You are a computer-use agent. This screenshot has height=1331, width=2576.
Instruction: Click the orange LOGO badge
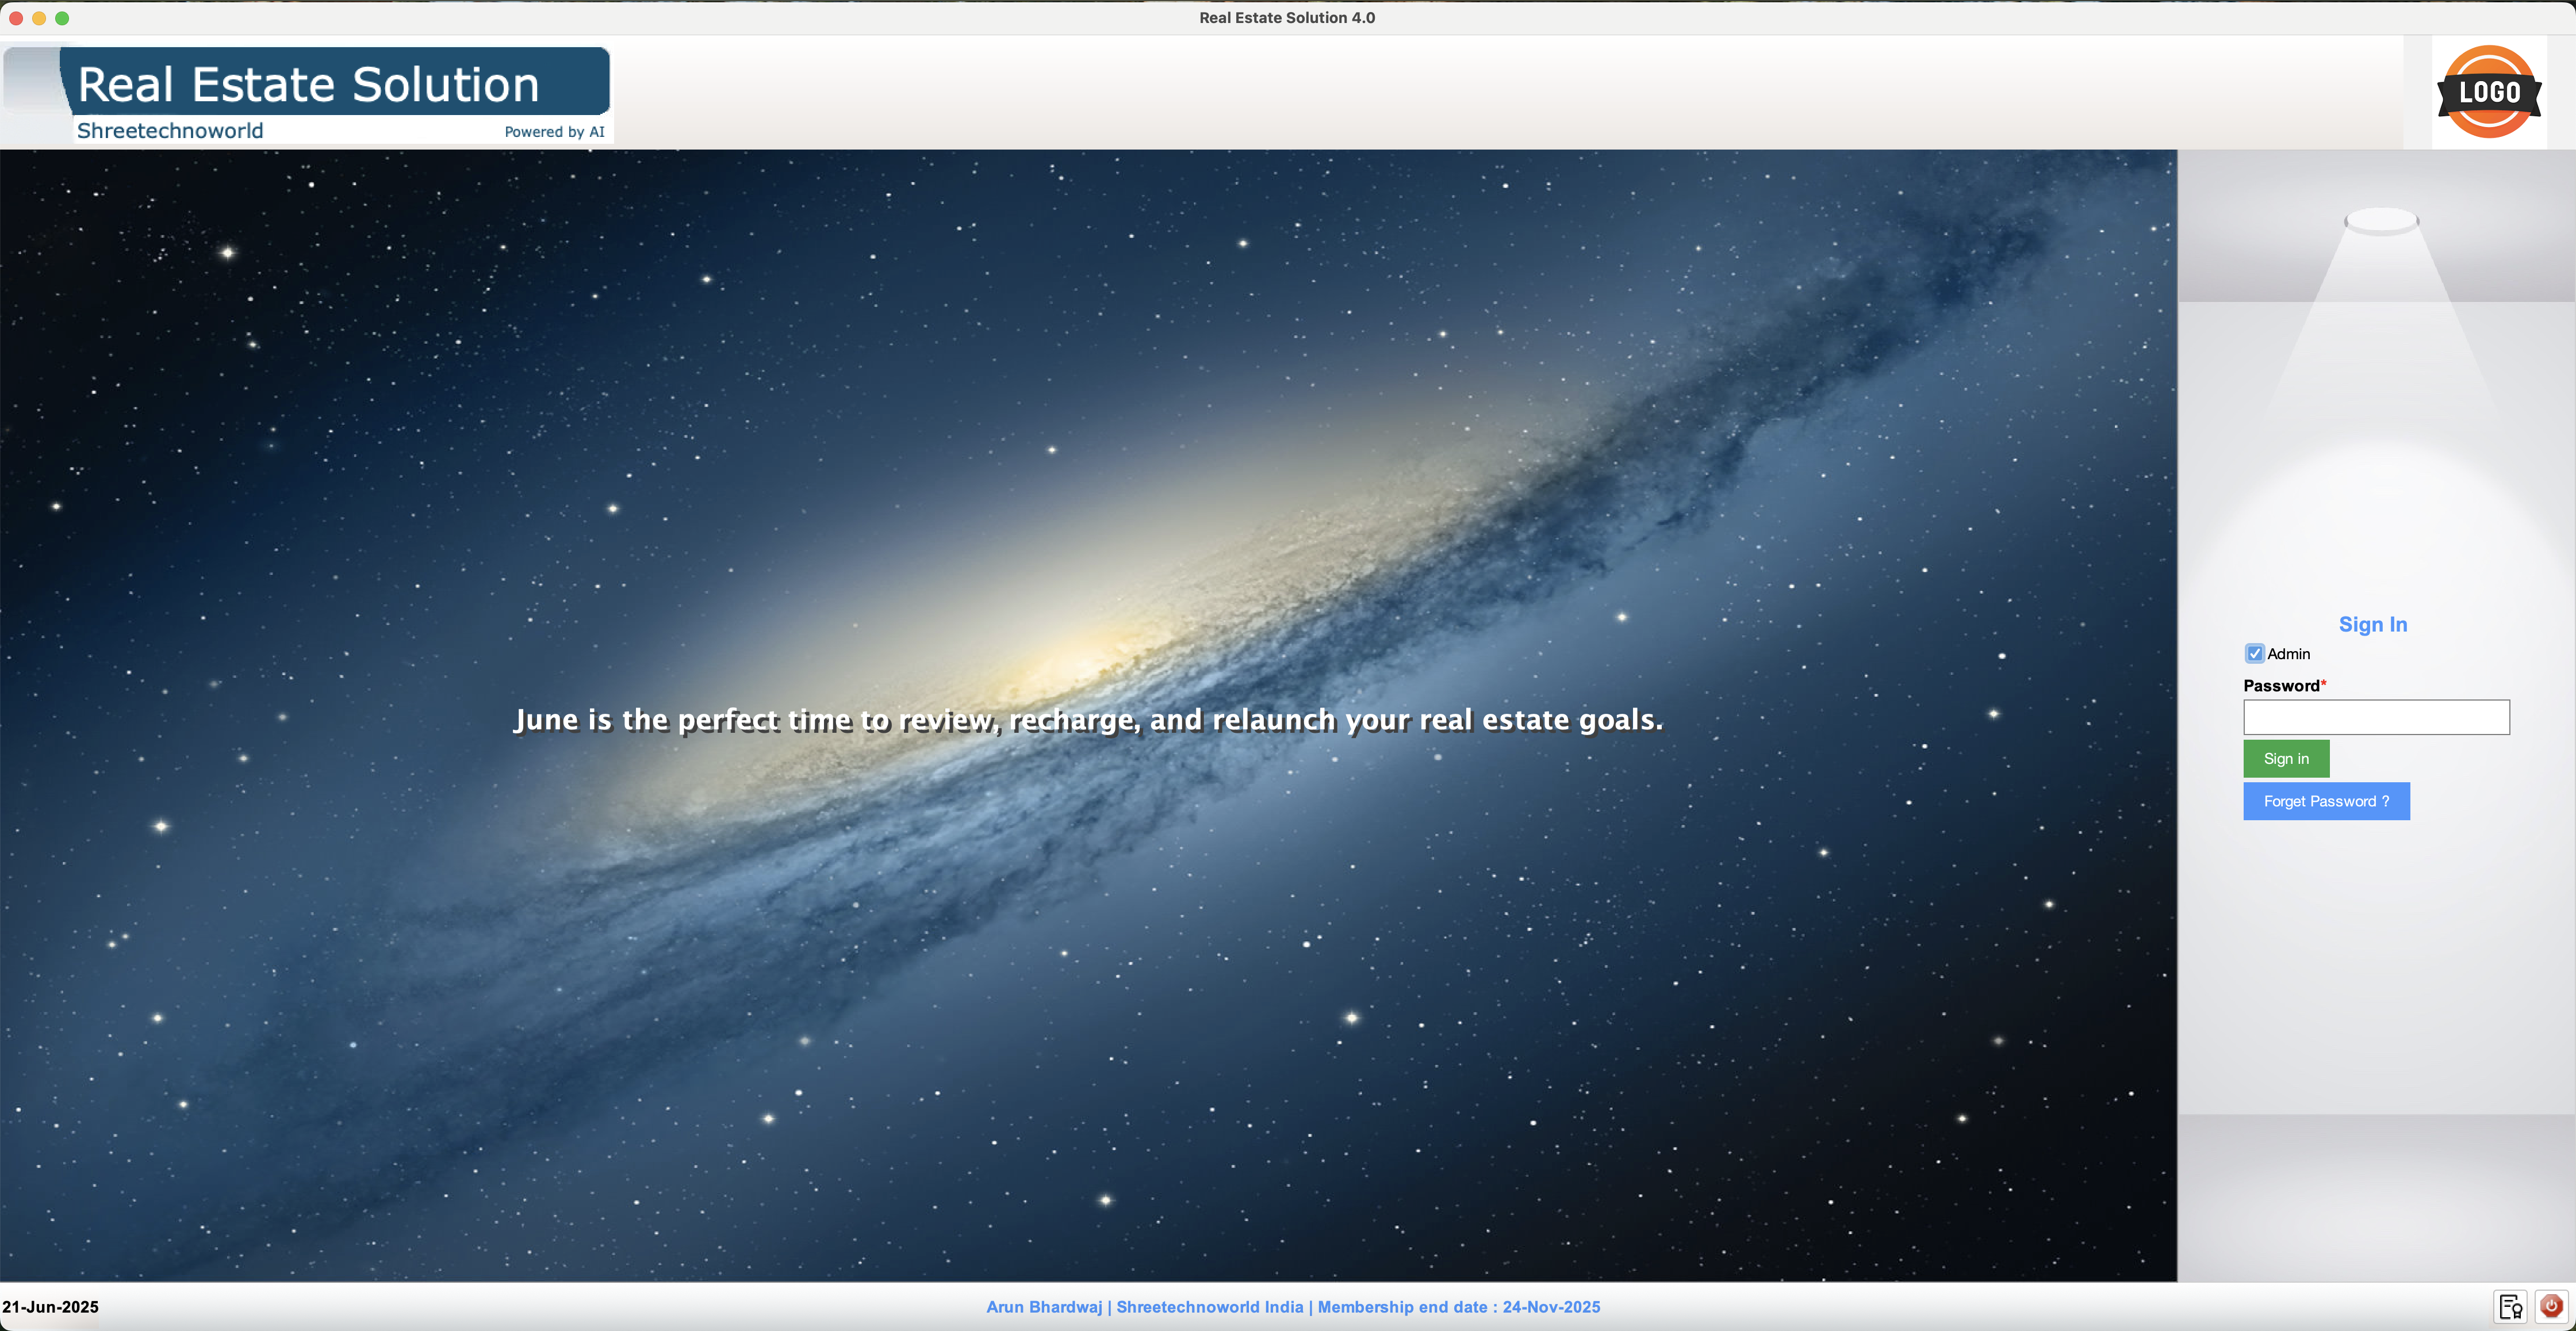(x=2489, y=92)
